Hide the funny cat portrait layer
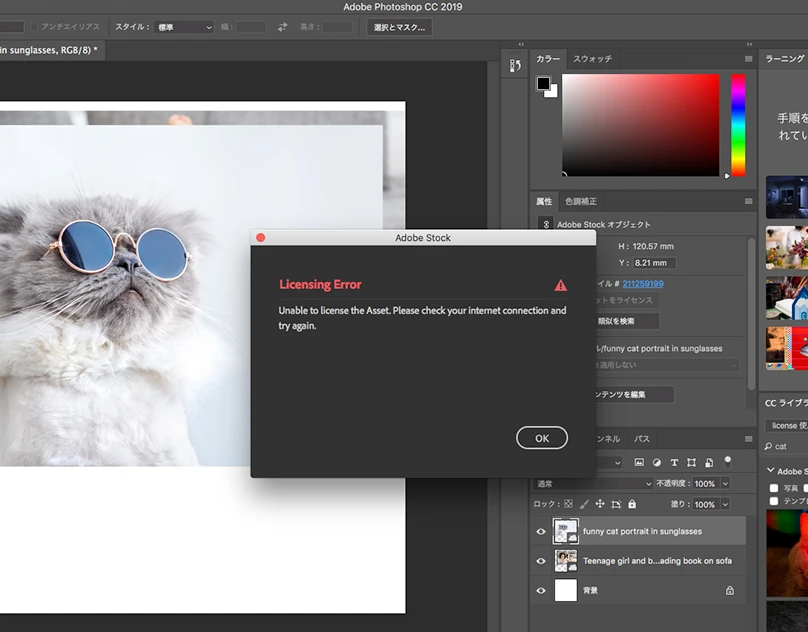808x632 pixels. pyautogui.click(x=541, y=532)
